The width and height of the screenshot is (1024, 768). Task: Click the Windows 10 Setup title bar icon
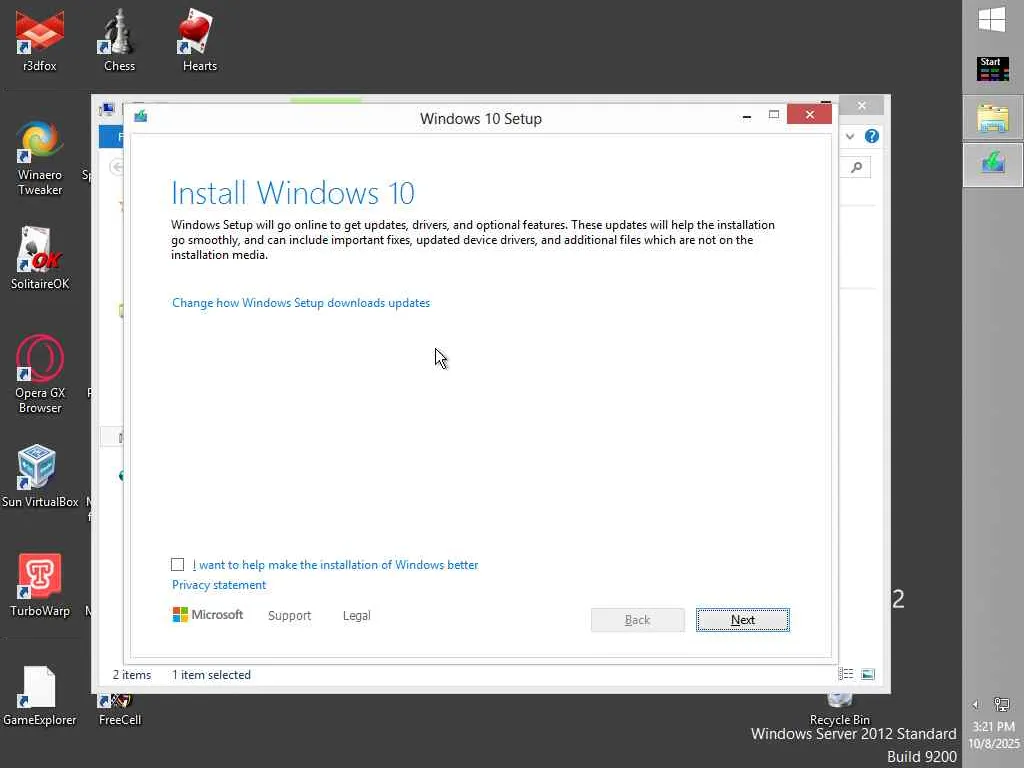140,116
